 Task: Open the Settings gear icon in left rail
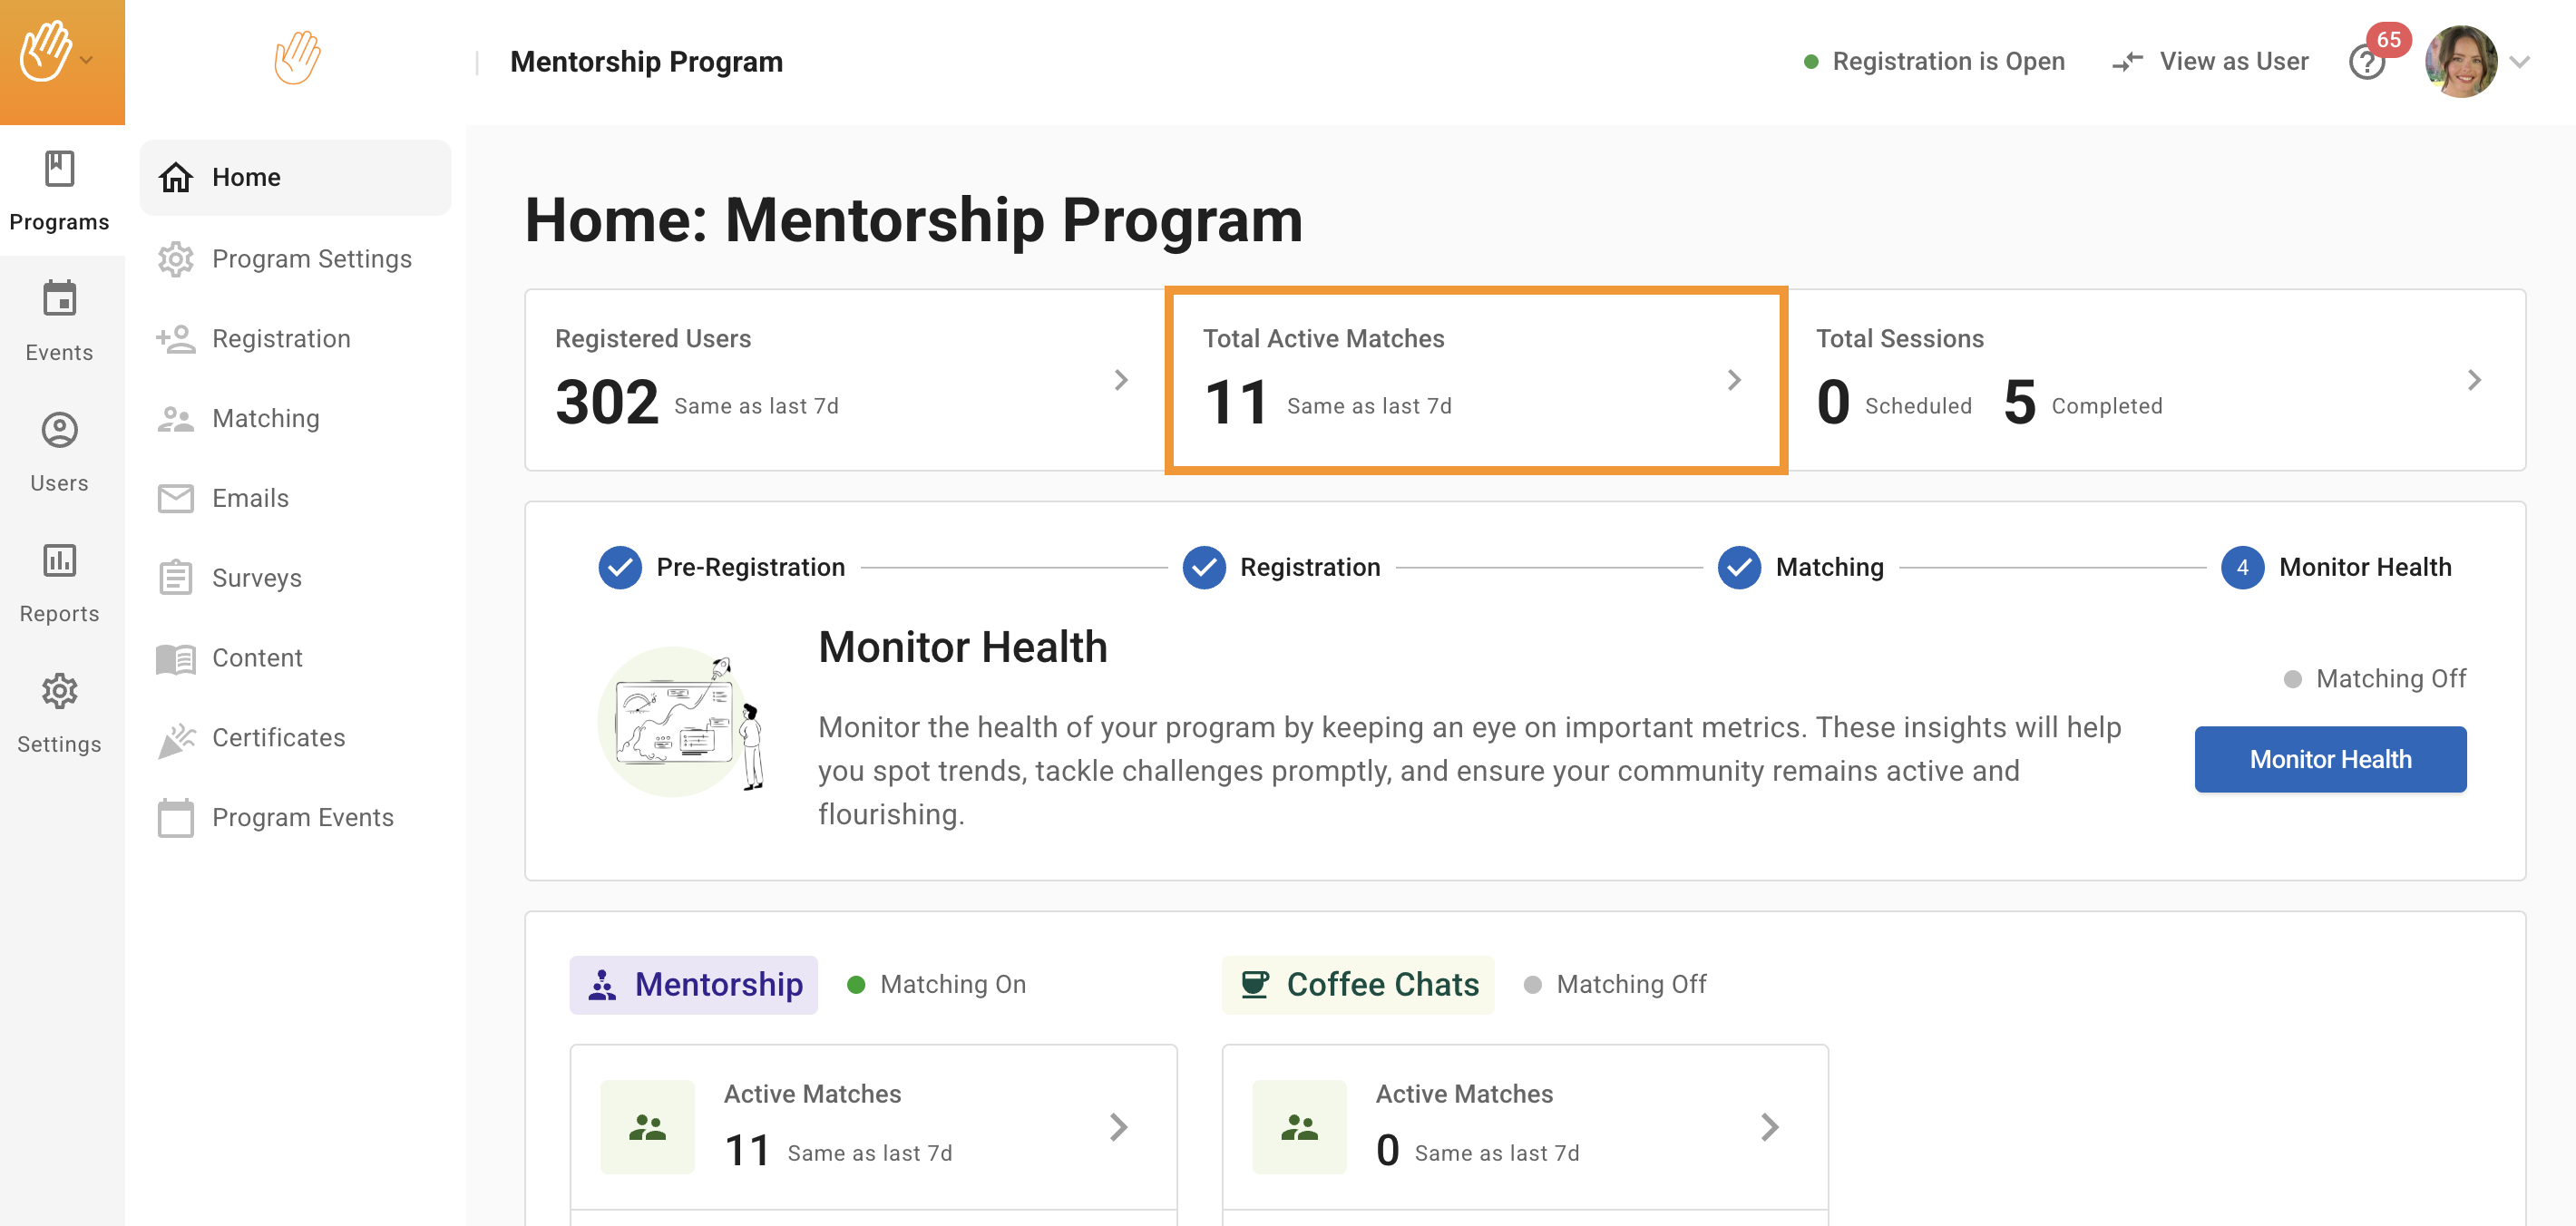click(x=59, y=691)
